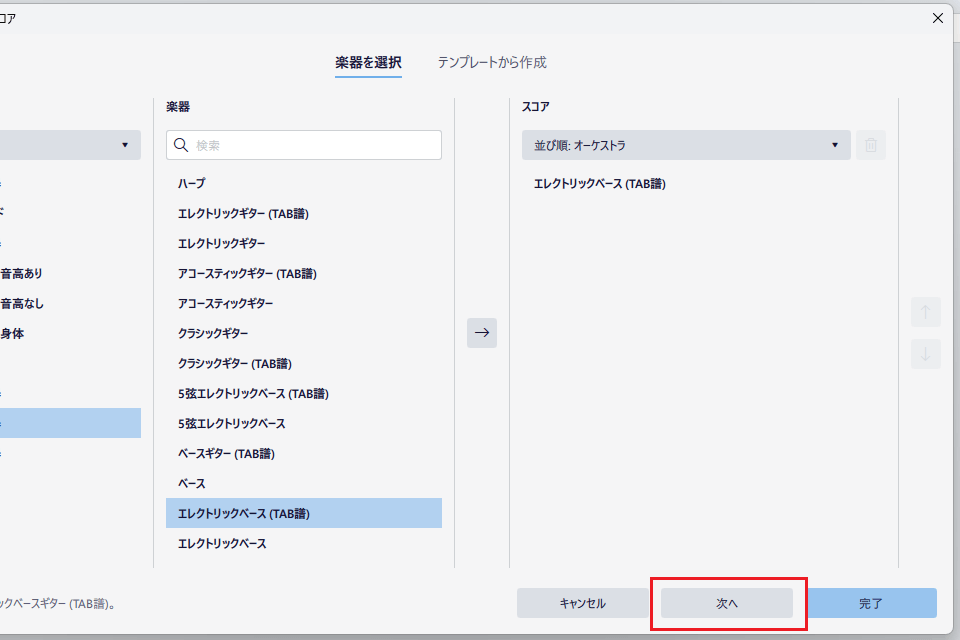Select the 音高あり category item
This screenshot has height=640, width=960.
point(22,273)
